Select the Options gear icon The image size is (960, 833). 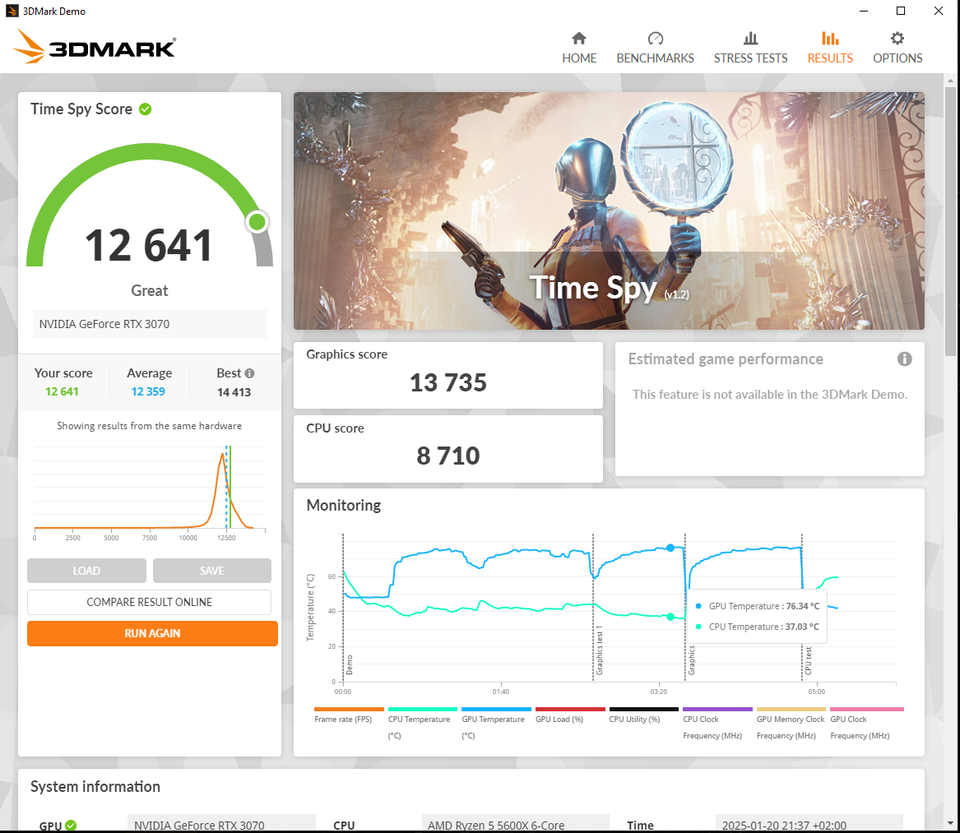tap(897, 39)
